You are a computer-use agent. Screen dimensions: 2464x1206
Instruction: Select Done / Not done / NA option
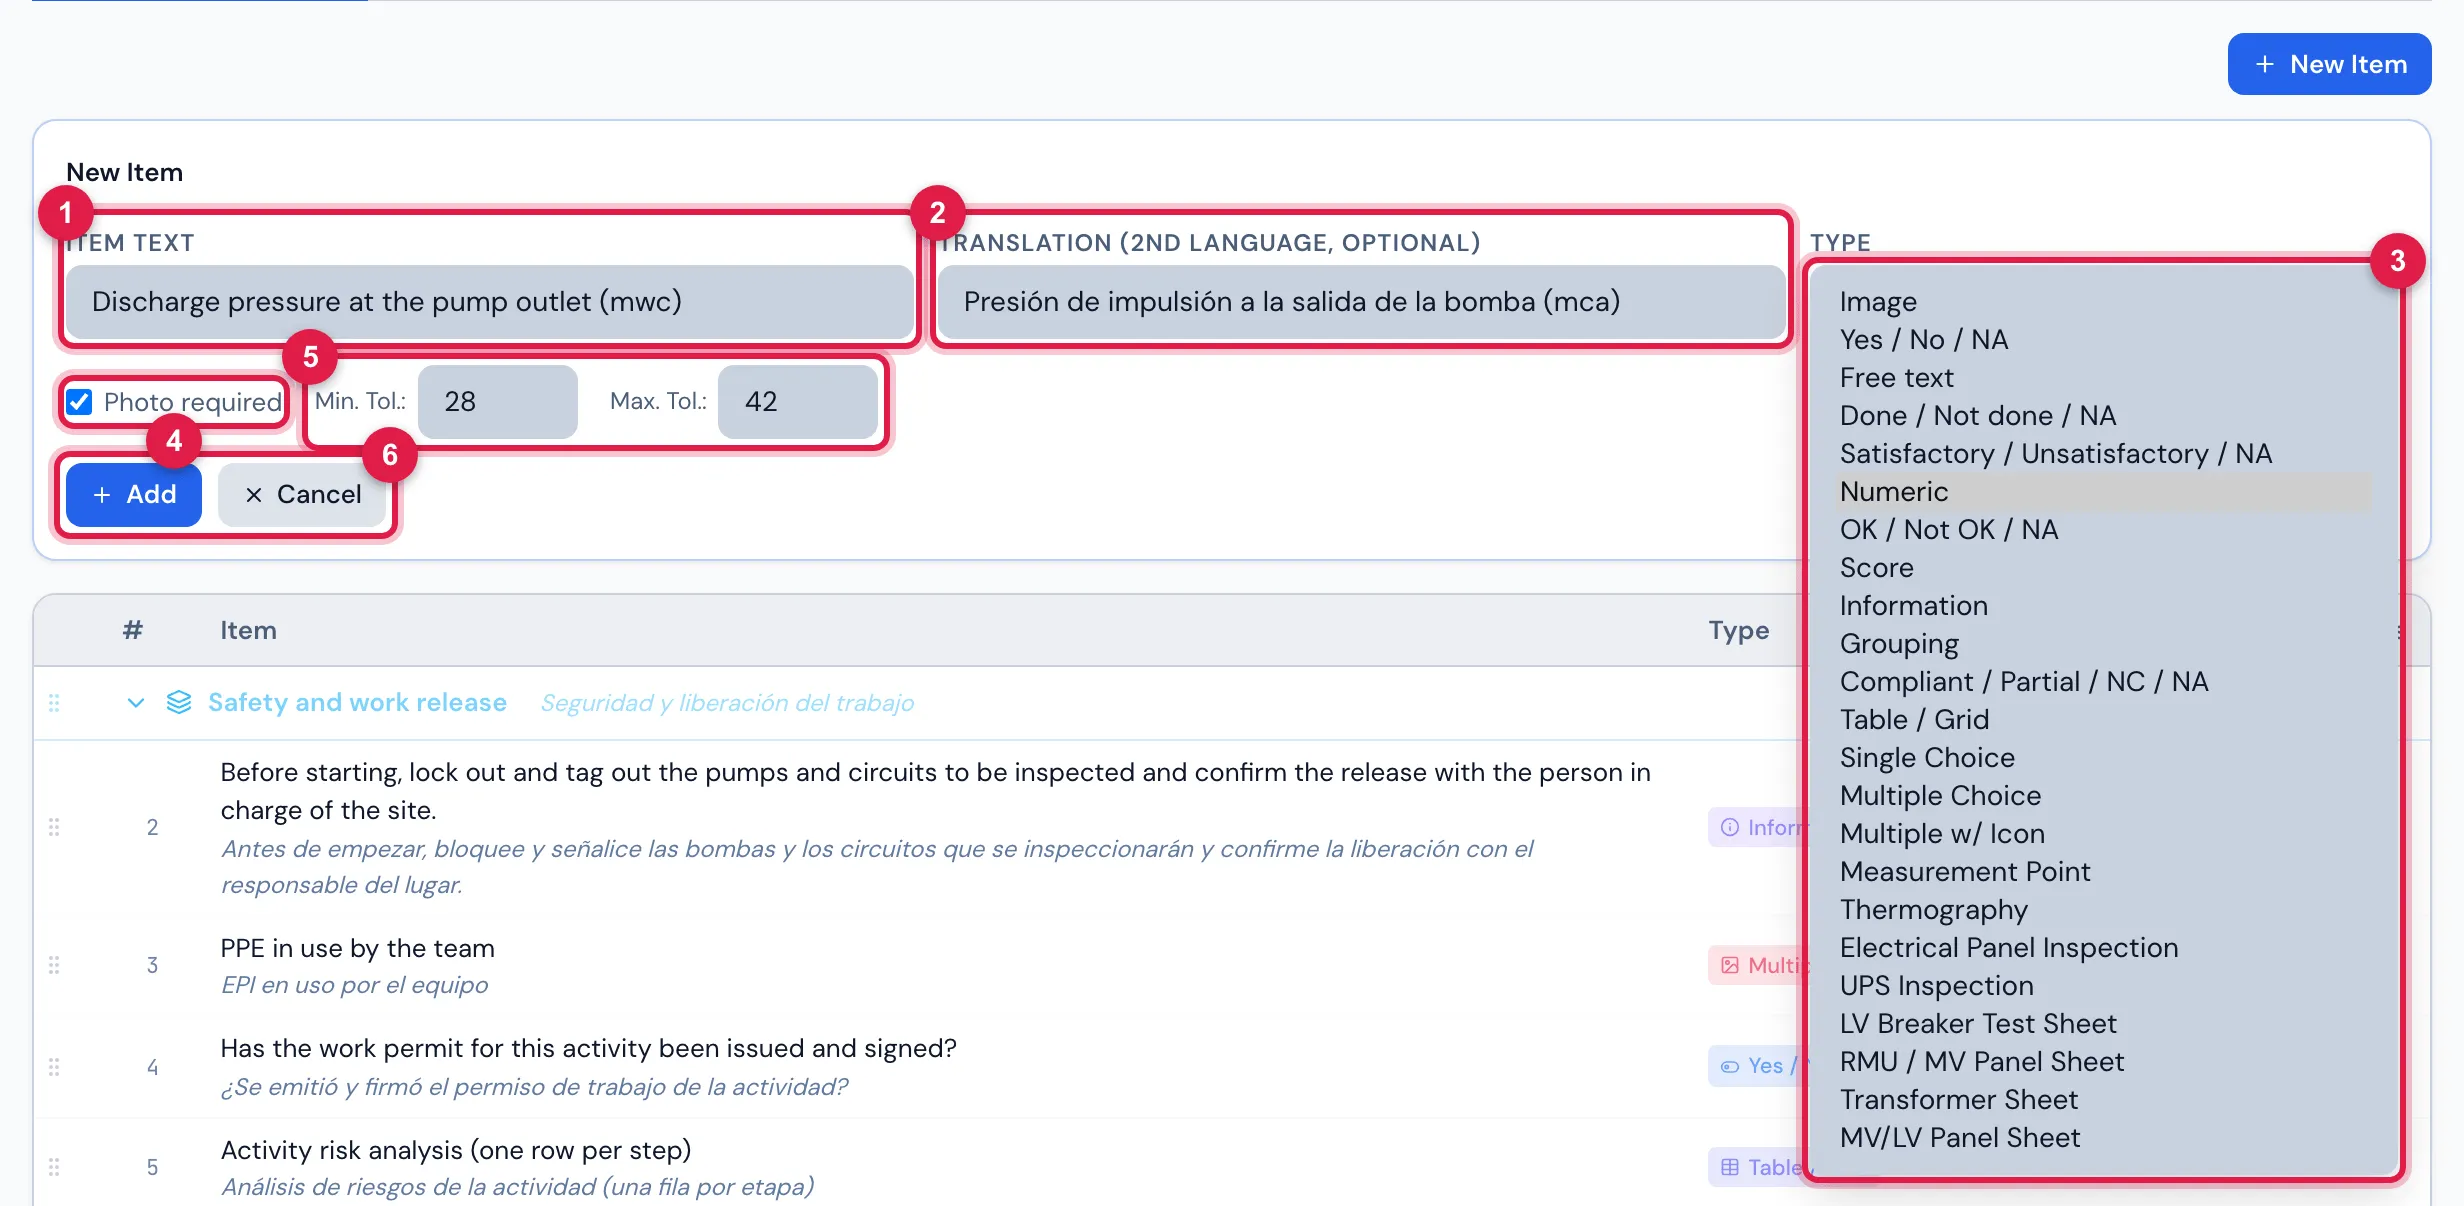pyautogui.click(x=2105, y=416)
